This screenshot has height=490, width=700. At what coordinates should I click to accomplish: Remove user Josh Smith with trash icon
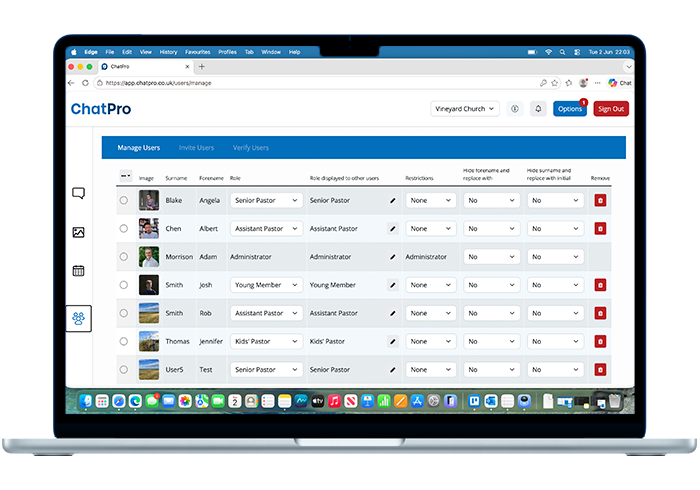[600, 285]
